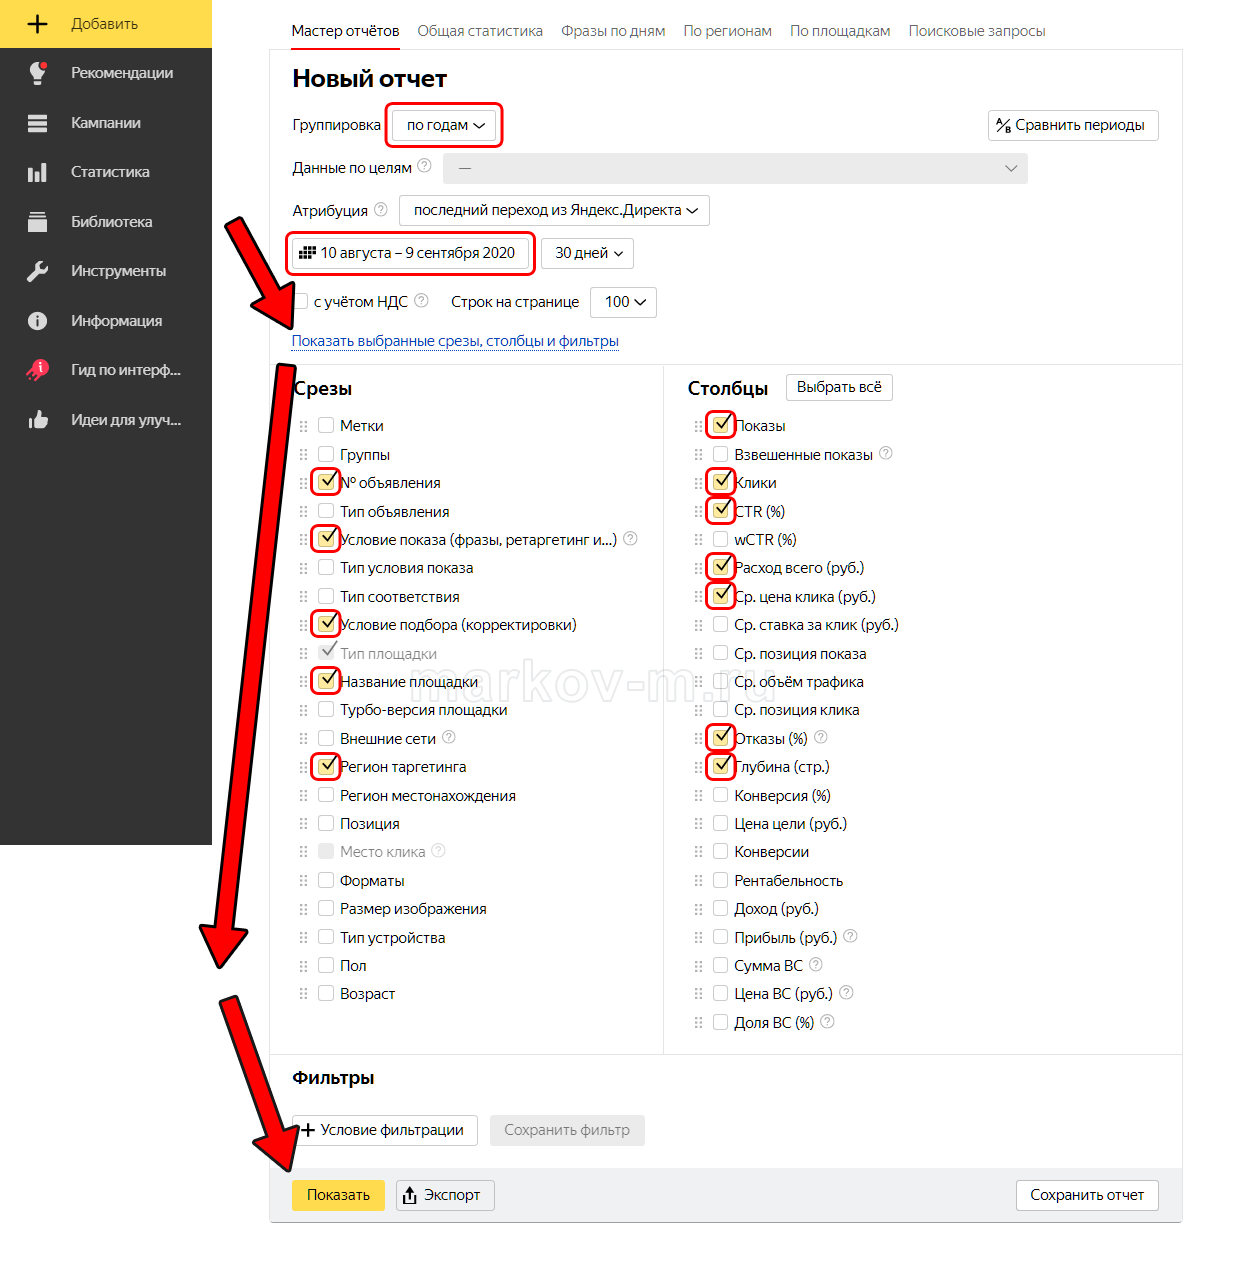Click the thumbs-up icon for Идеи для улучшения

37,420
